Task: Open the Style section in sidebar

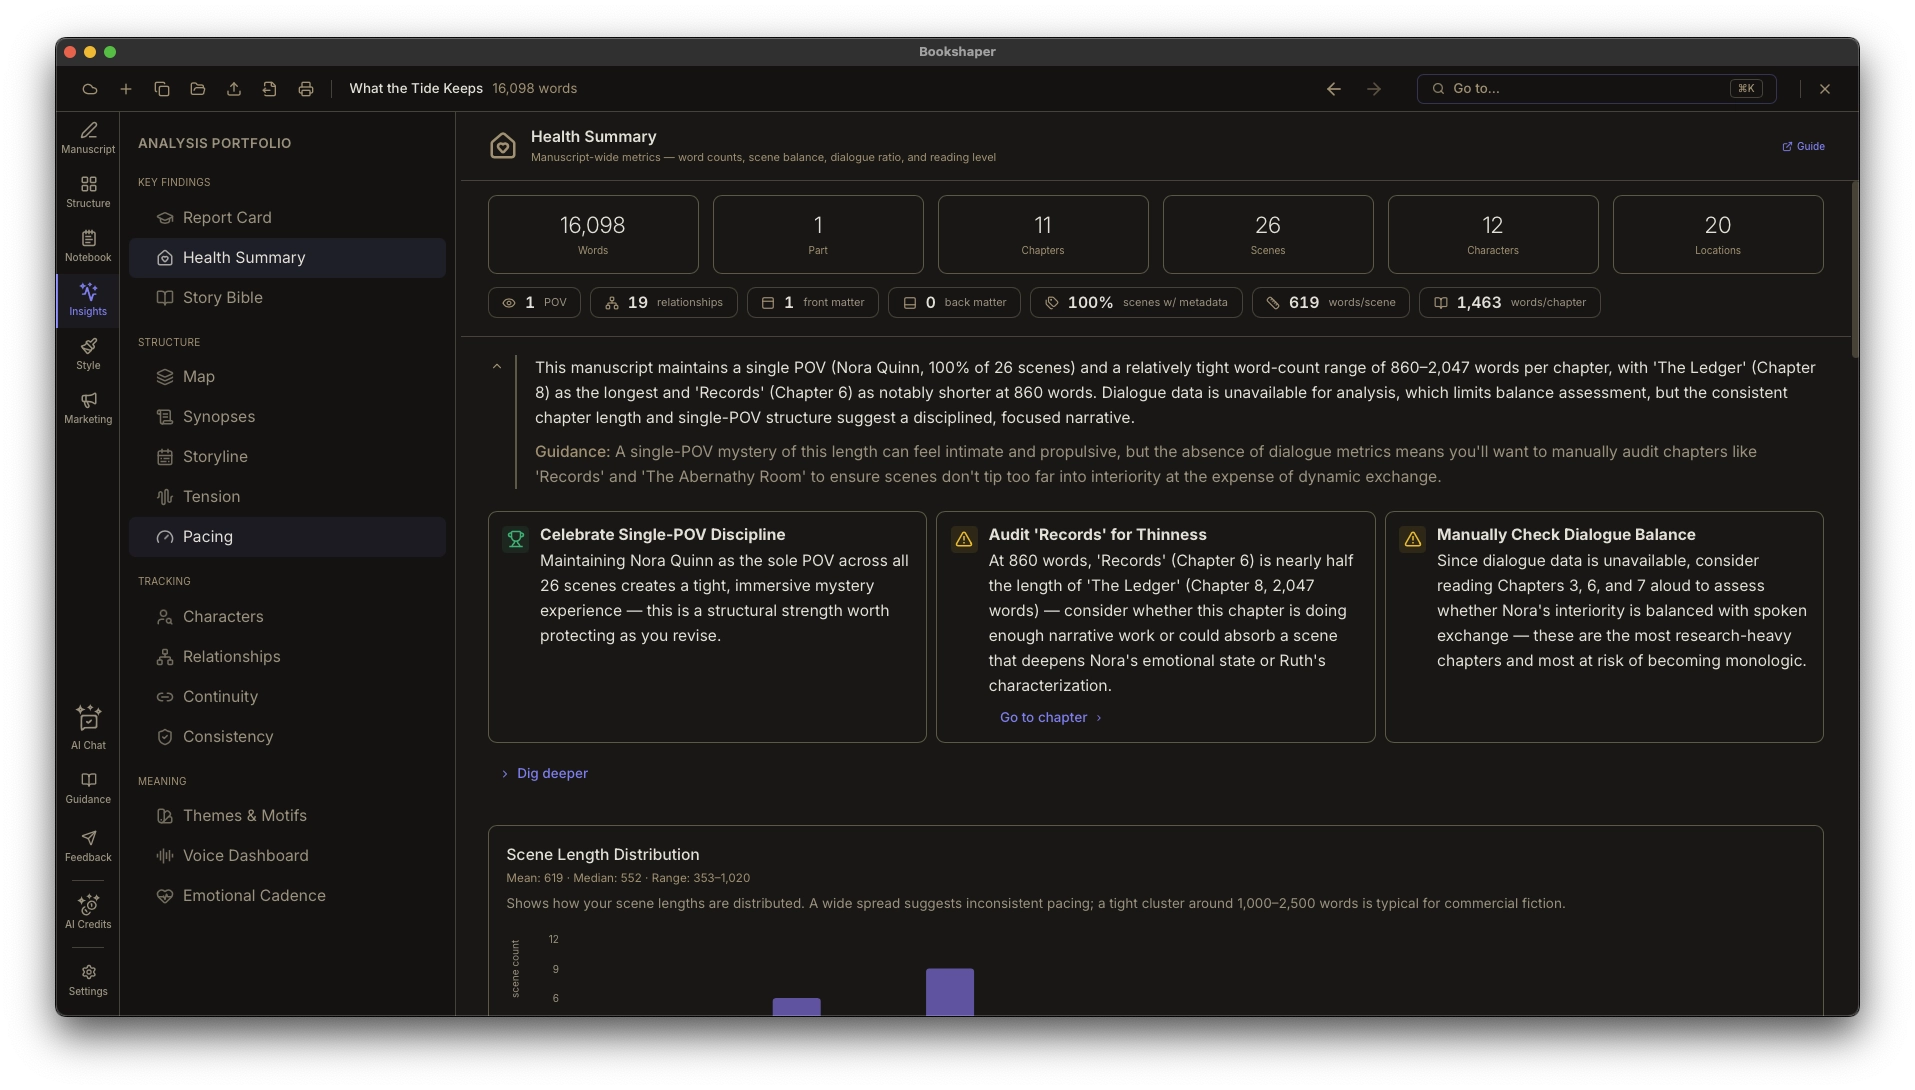Action: point(88,354)
